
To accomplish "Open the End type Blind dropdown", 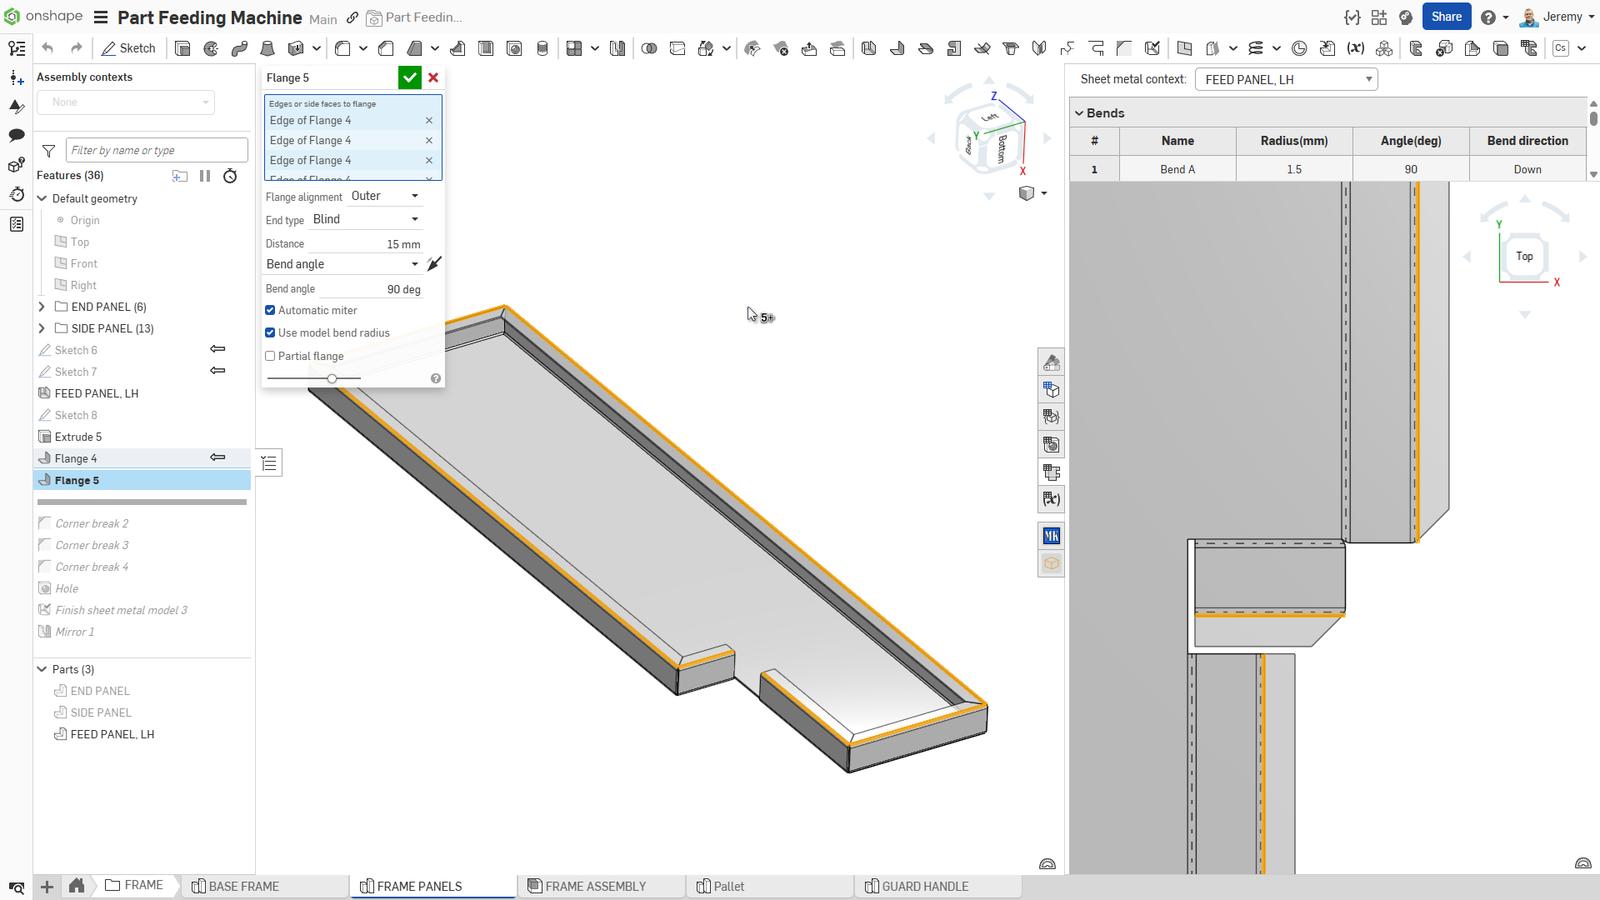I will pos(366,219).
